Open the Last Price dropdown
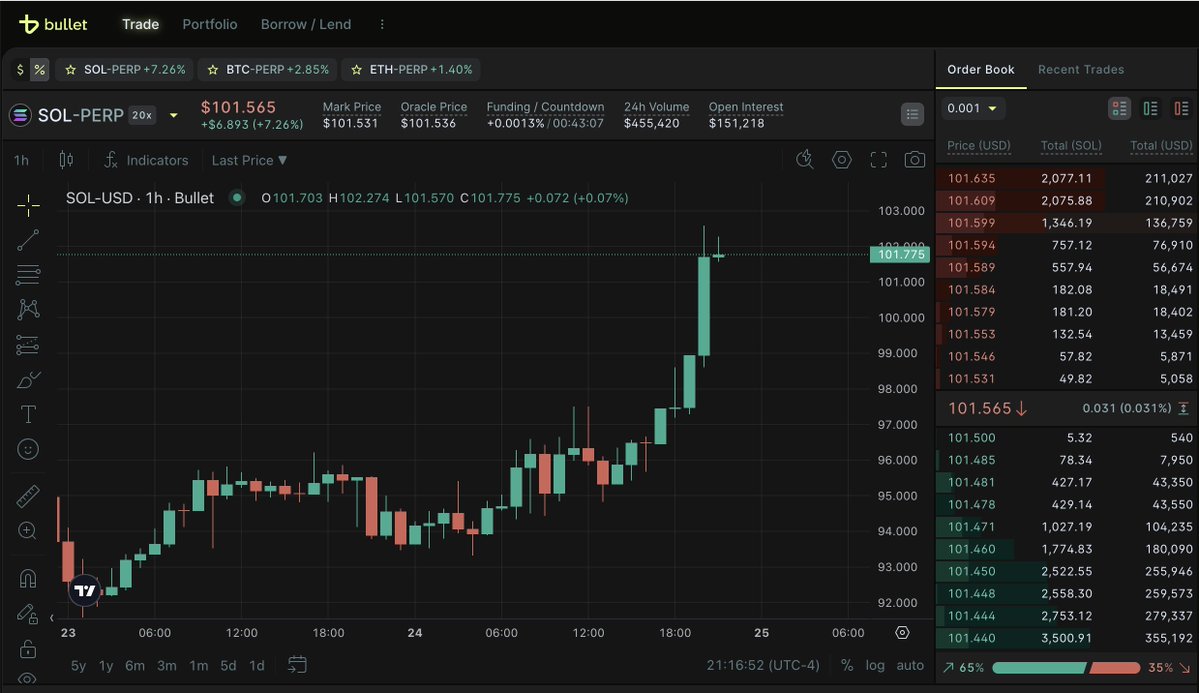Viewport: 1199px width, 693px height. click(249, 160)
